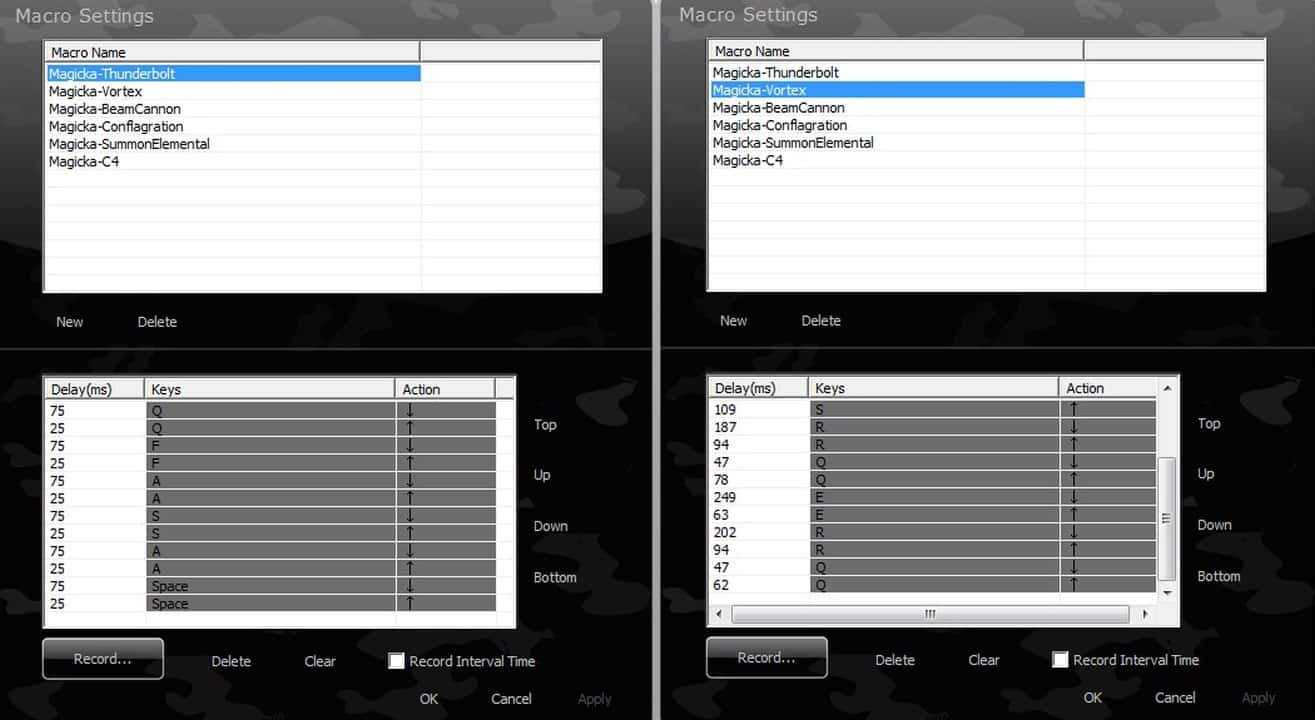Screen dimensions: 1315x720
Task: Enable Record Interval Time in left panel
Action: click(397, 661)
